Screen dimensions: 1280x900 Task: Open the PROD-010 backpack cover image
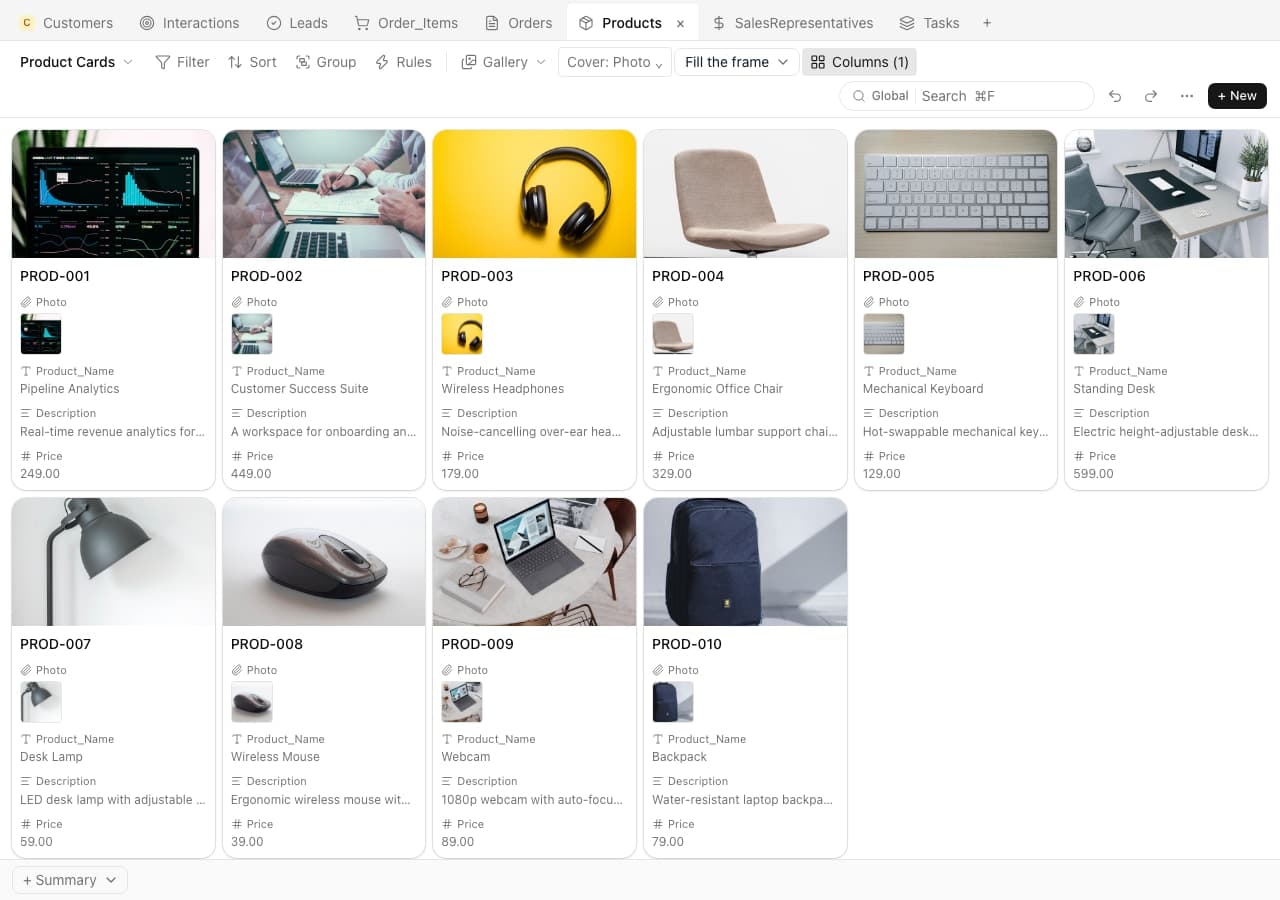[745, 562]
